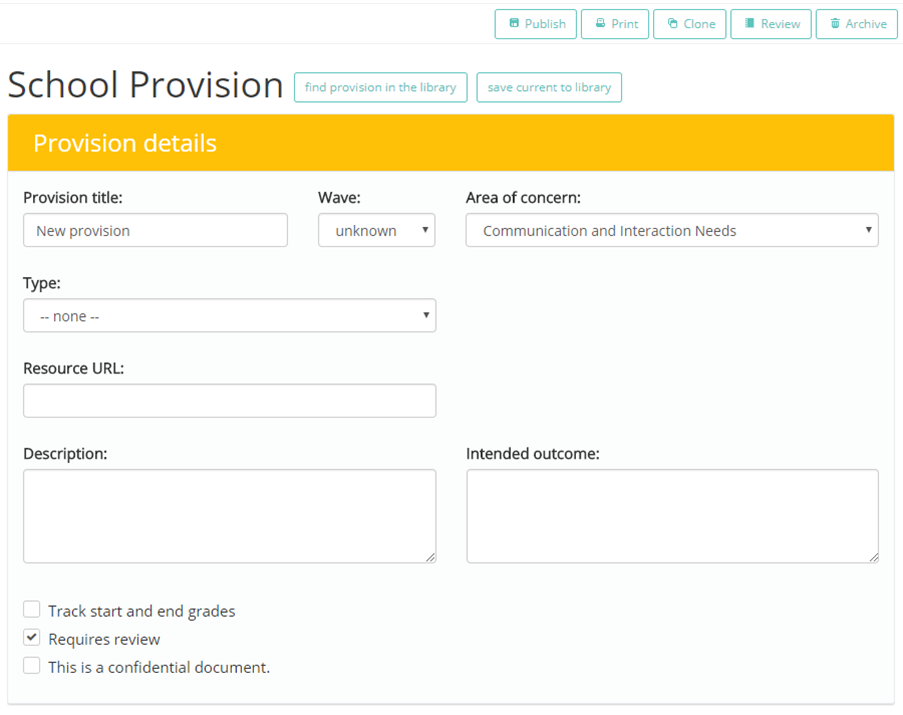The width and height of the screenshot is (903, 715).
Task: Click the Review book icon
Action: click(748, 23)
